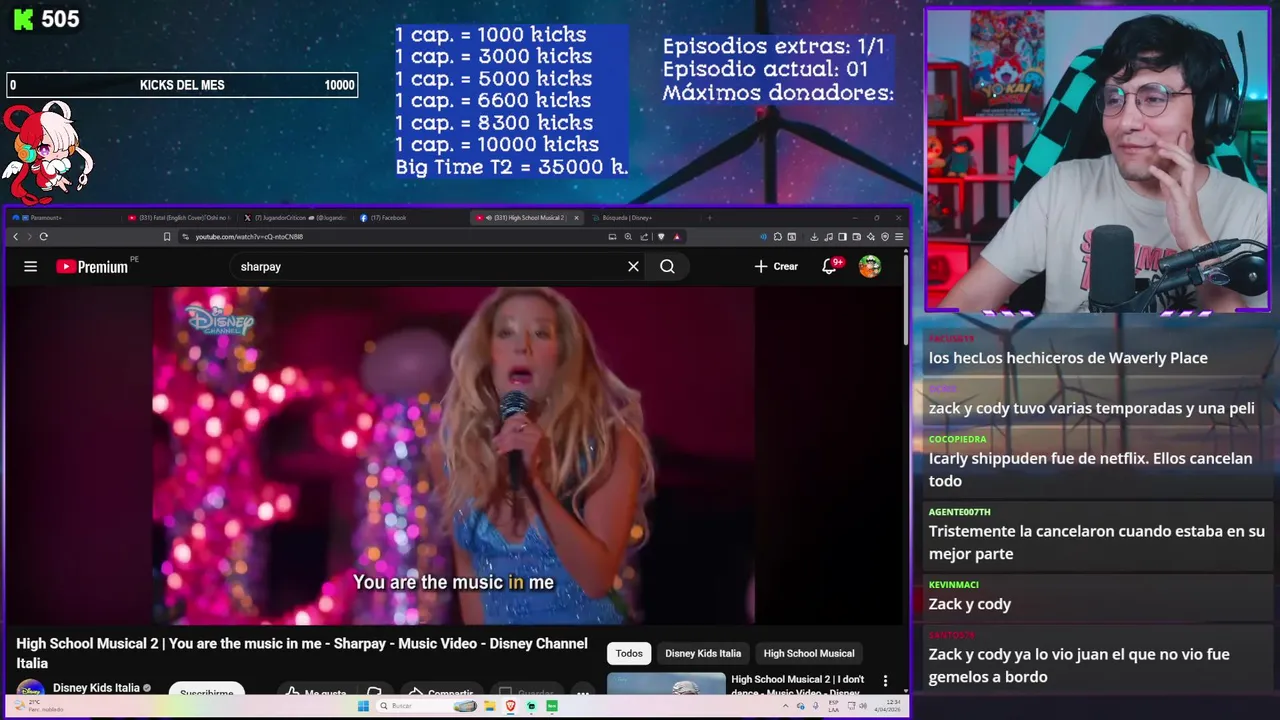Screen dimensions: 1280x720
Task: Select the 'High School Musical' filter chip
Action: (x=809, y=653)
